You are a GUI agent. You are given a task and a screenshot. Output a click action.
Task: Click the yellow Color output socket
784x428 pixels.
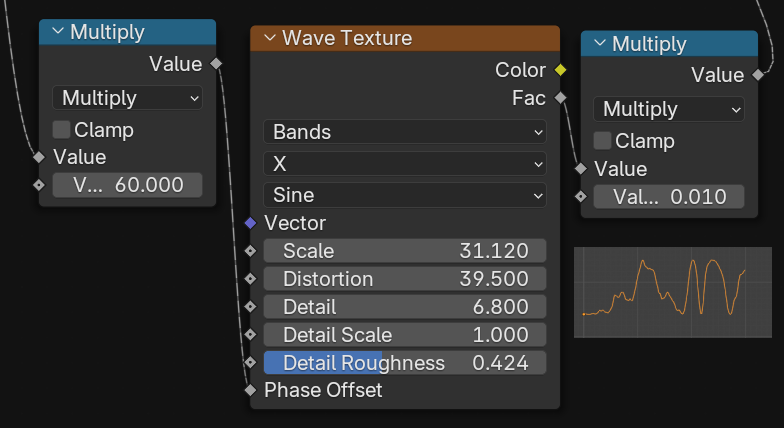click(560, 70)
